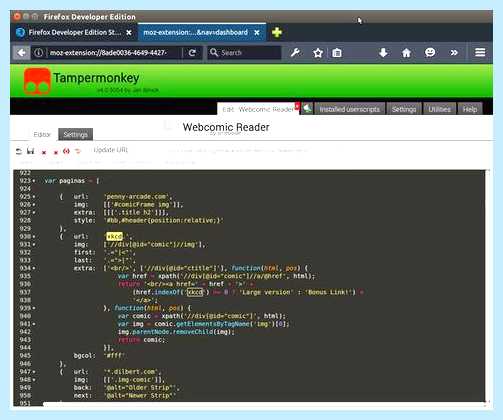Click the horizontal scrollbar below the code editor

pyautogui.click(x=263, y=404)
